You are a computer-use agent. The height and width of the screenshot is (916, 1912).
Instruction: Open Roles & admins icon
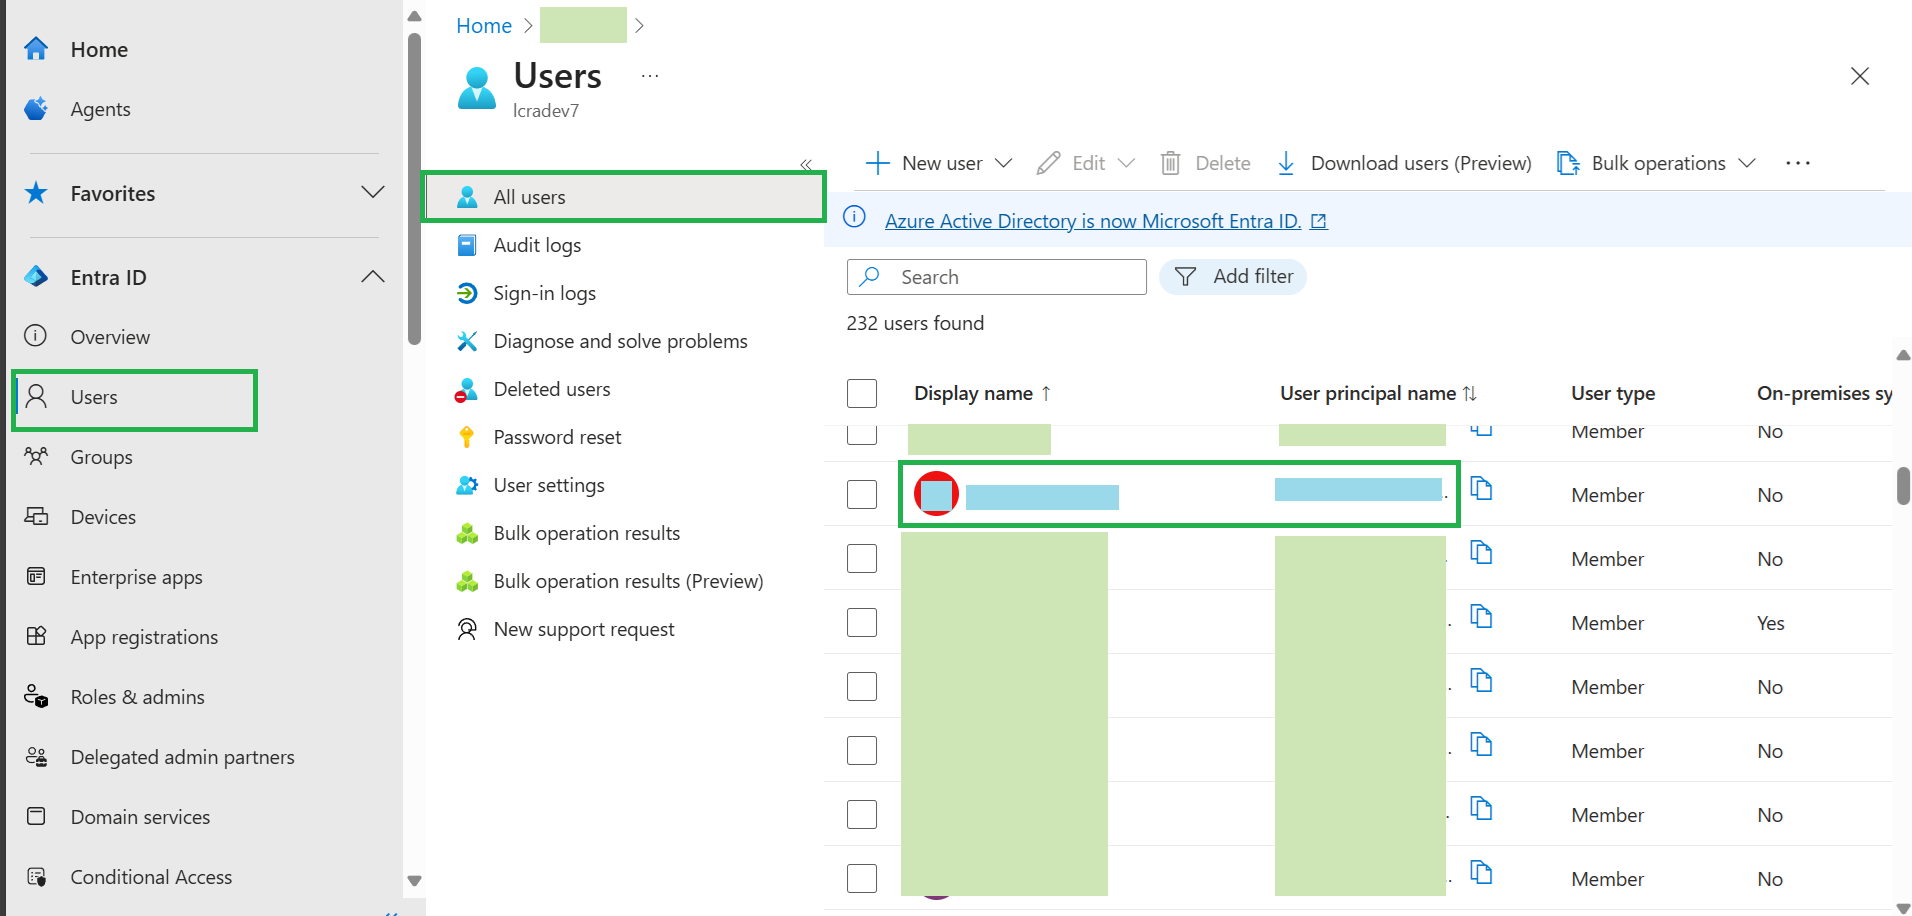36,696
